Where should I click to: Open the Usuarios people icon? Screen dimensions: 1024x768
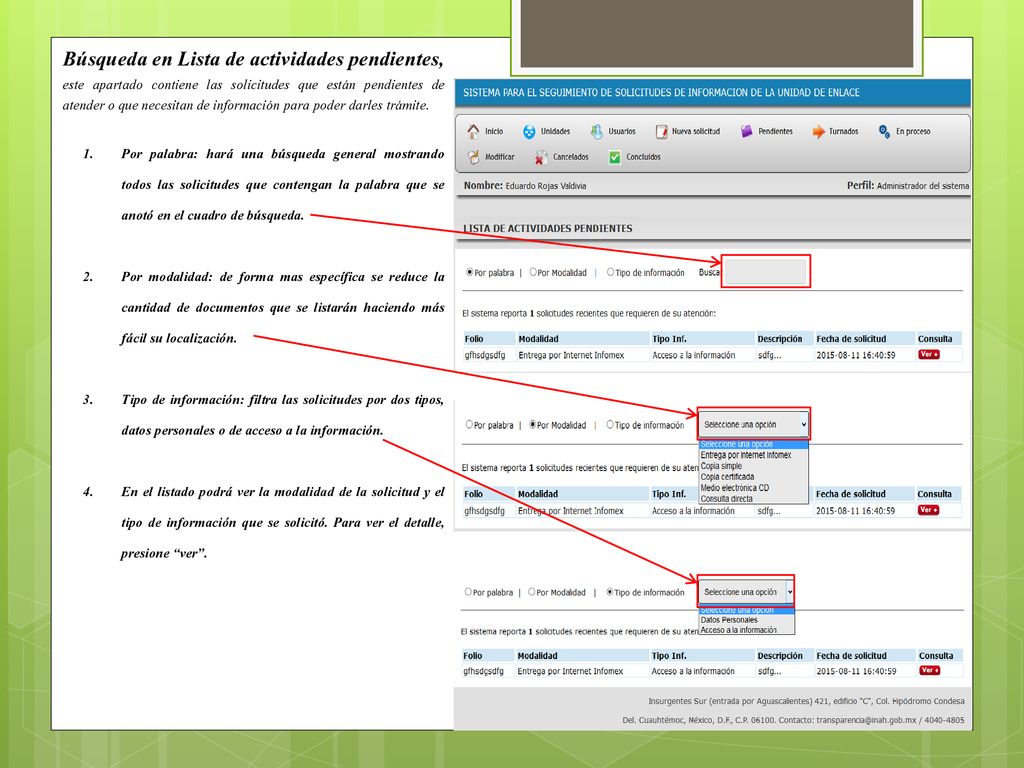point(597,132)
